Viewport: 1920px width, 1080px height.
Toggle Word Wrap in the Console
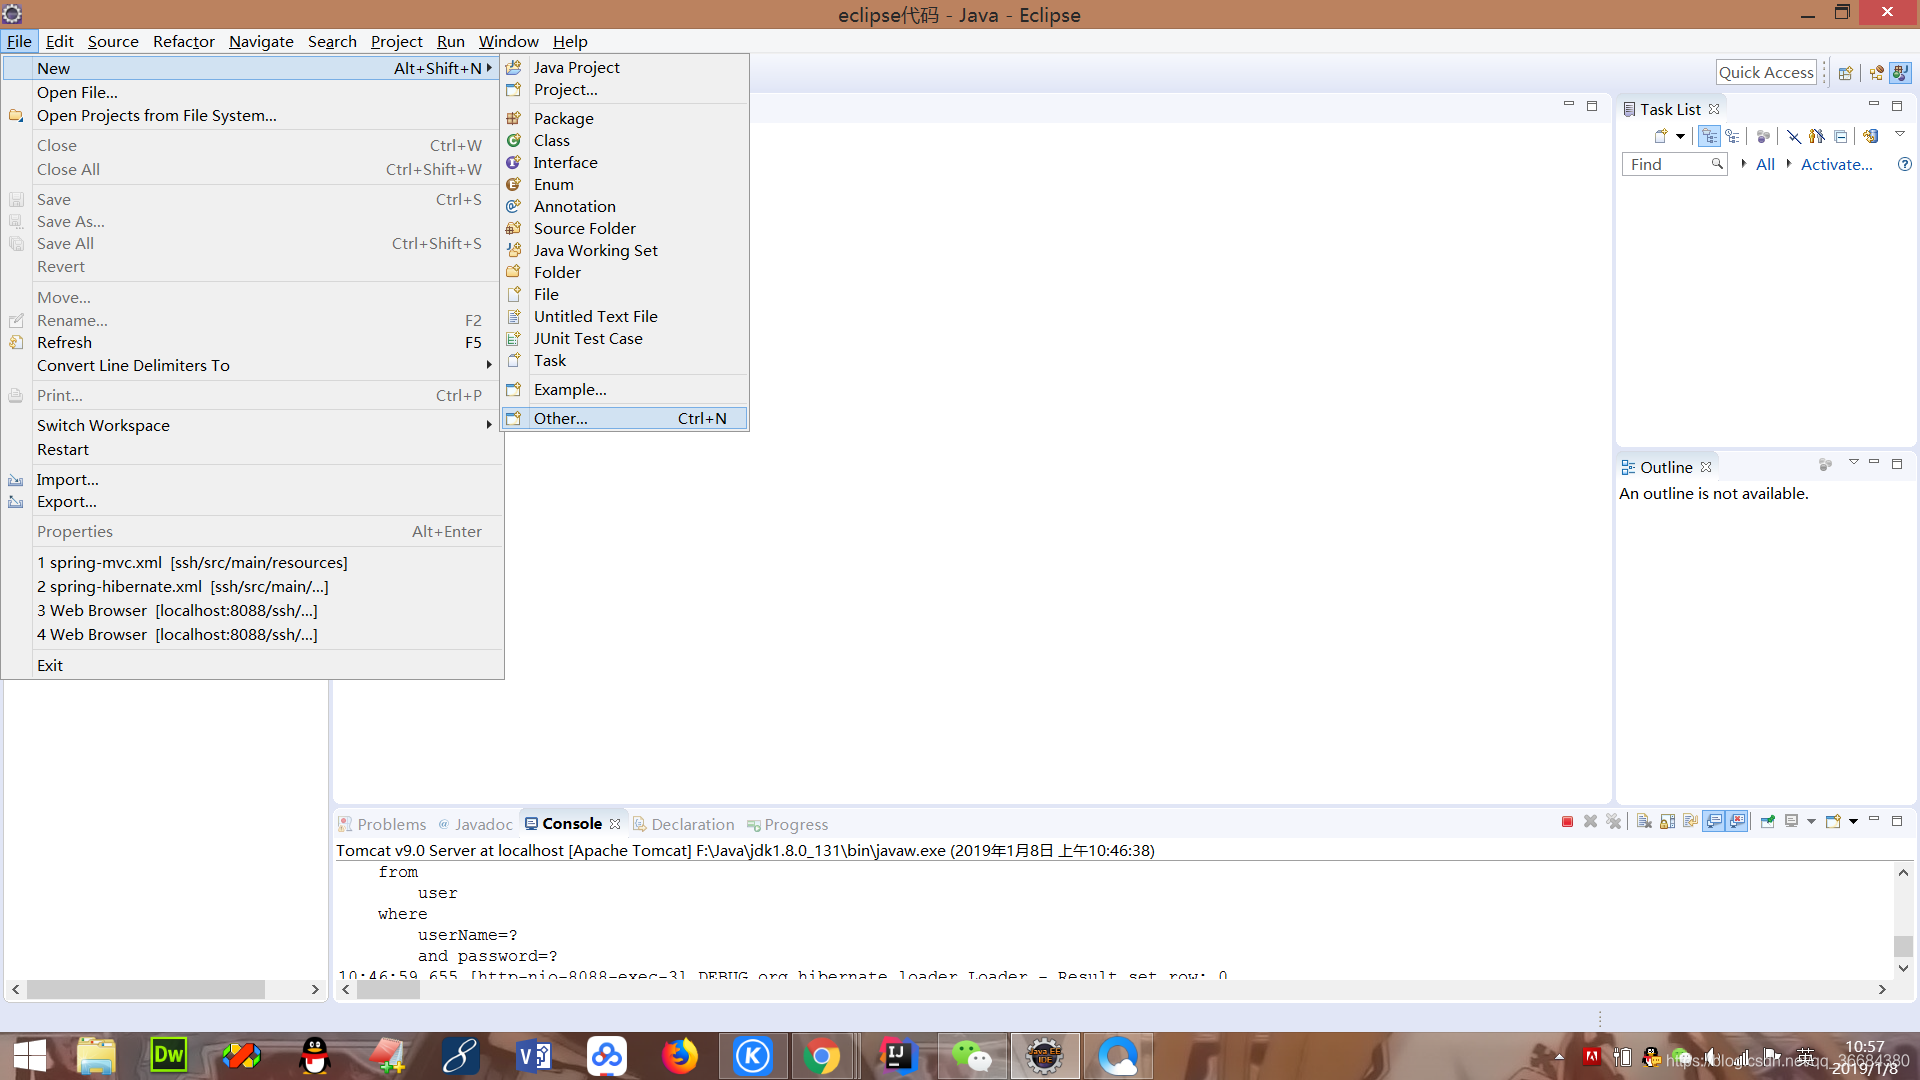(x=1690, y=822)
